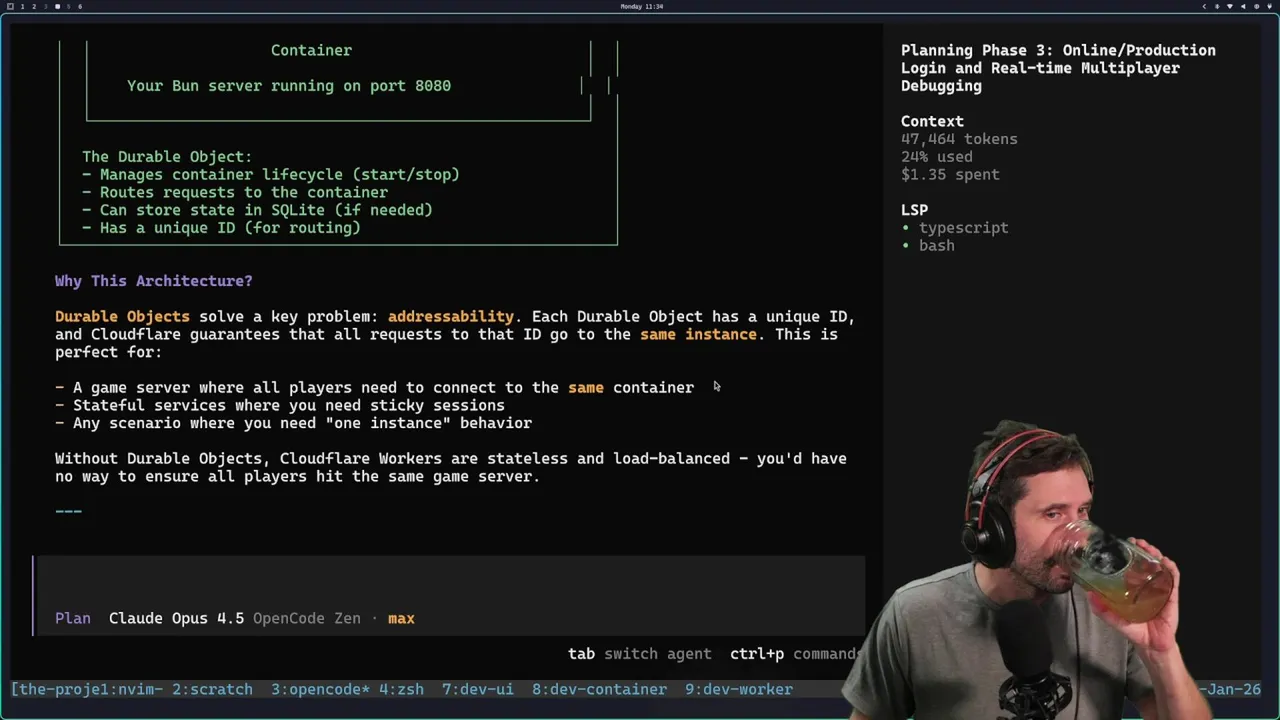Click the Planning Phase 3 session title
Image resolution: width=1280 pixels, height=720 pixels.
pos(1058,67)
